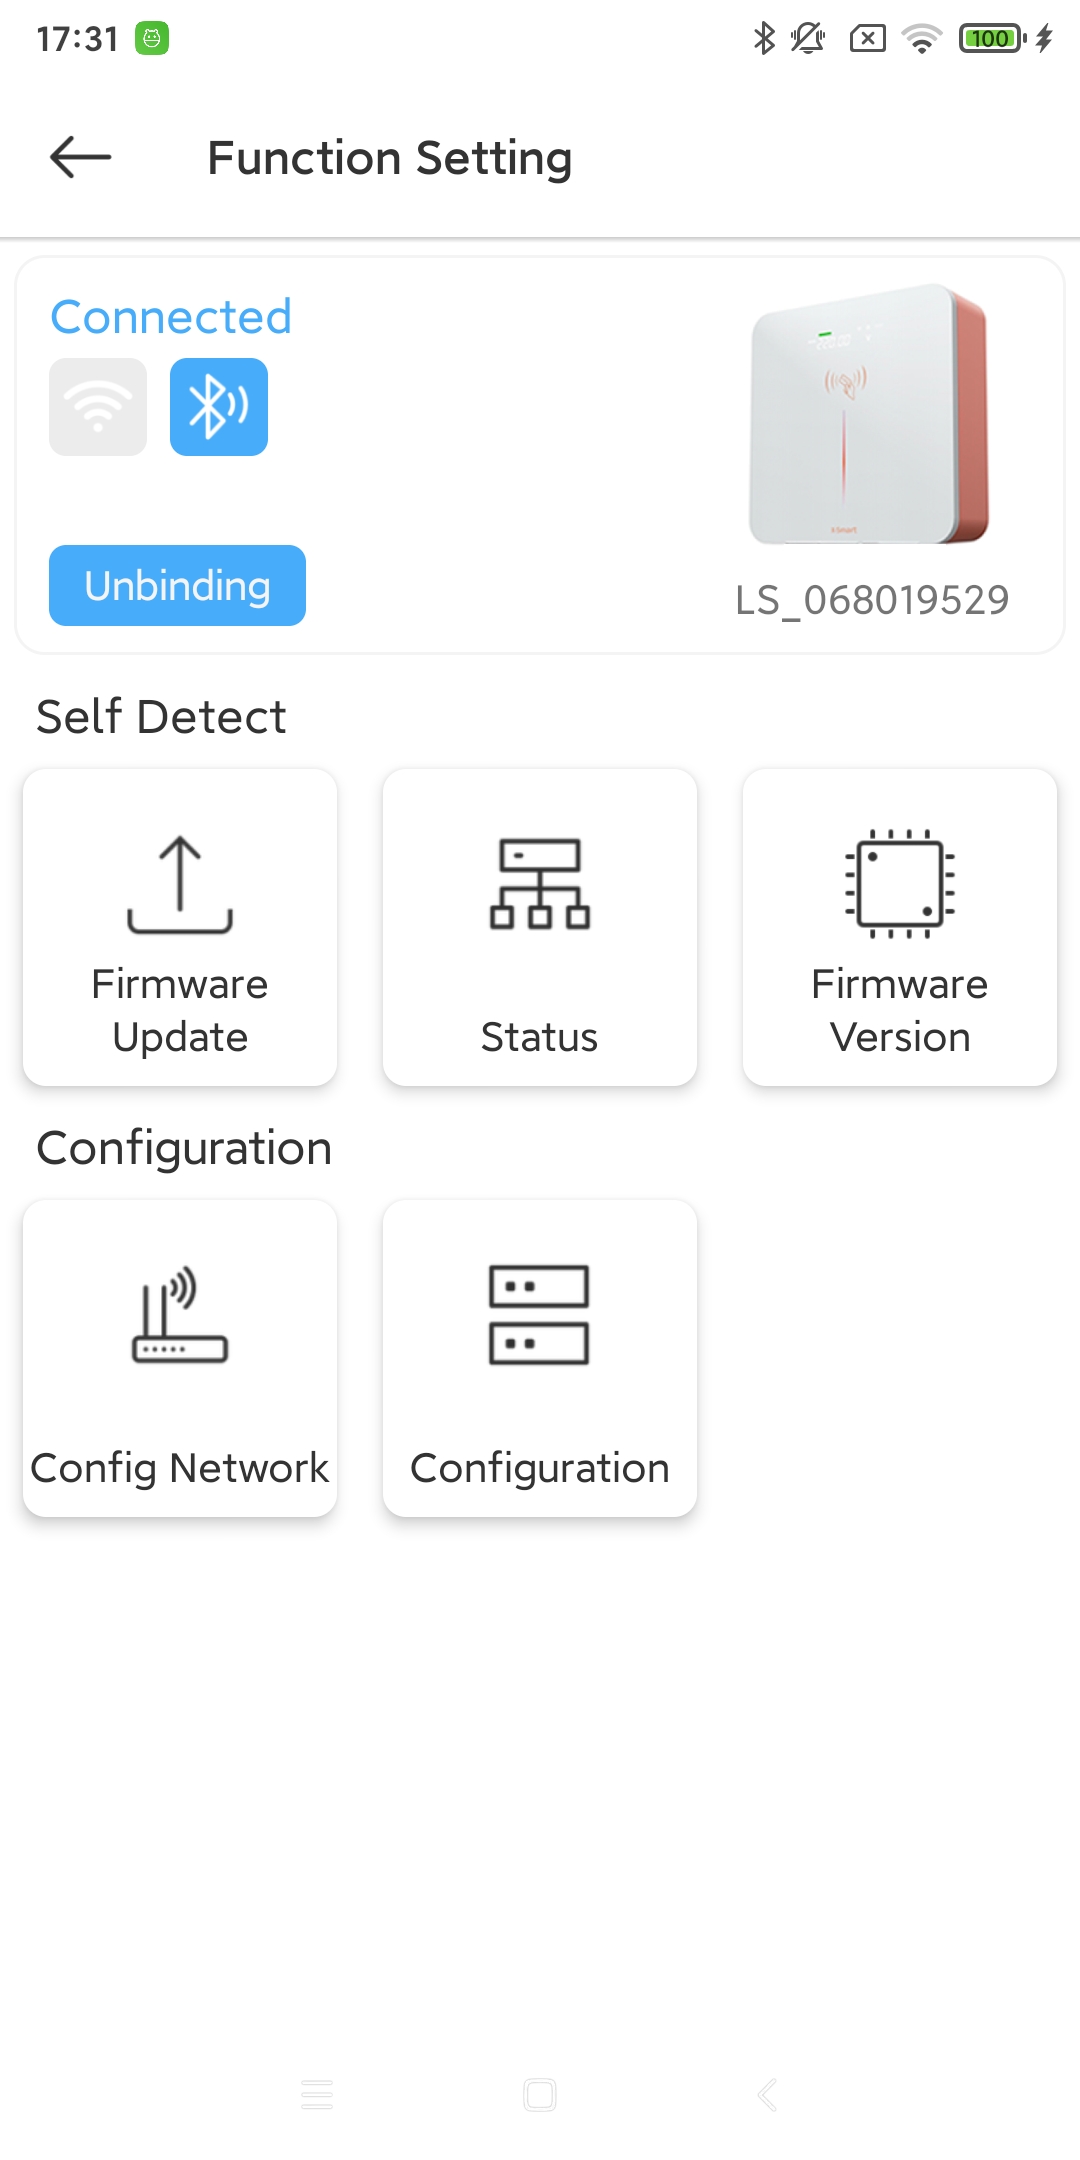Tap the Connected status text
Screen dimensions: 1080x2160
[171, 317]
